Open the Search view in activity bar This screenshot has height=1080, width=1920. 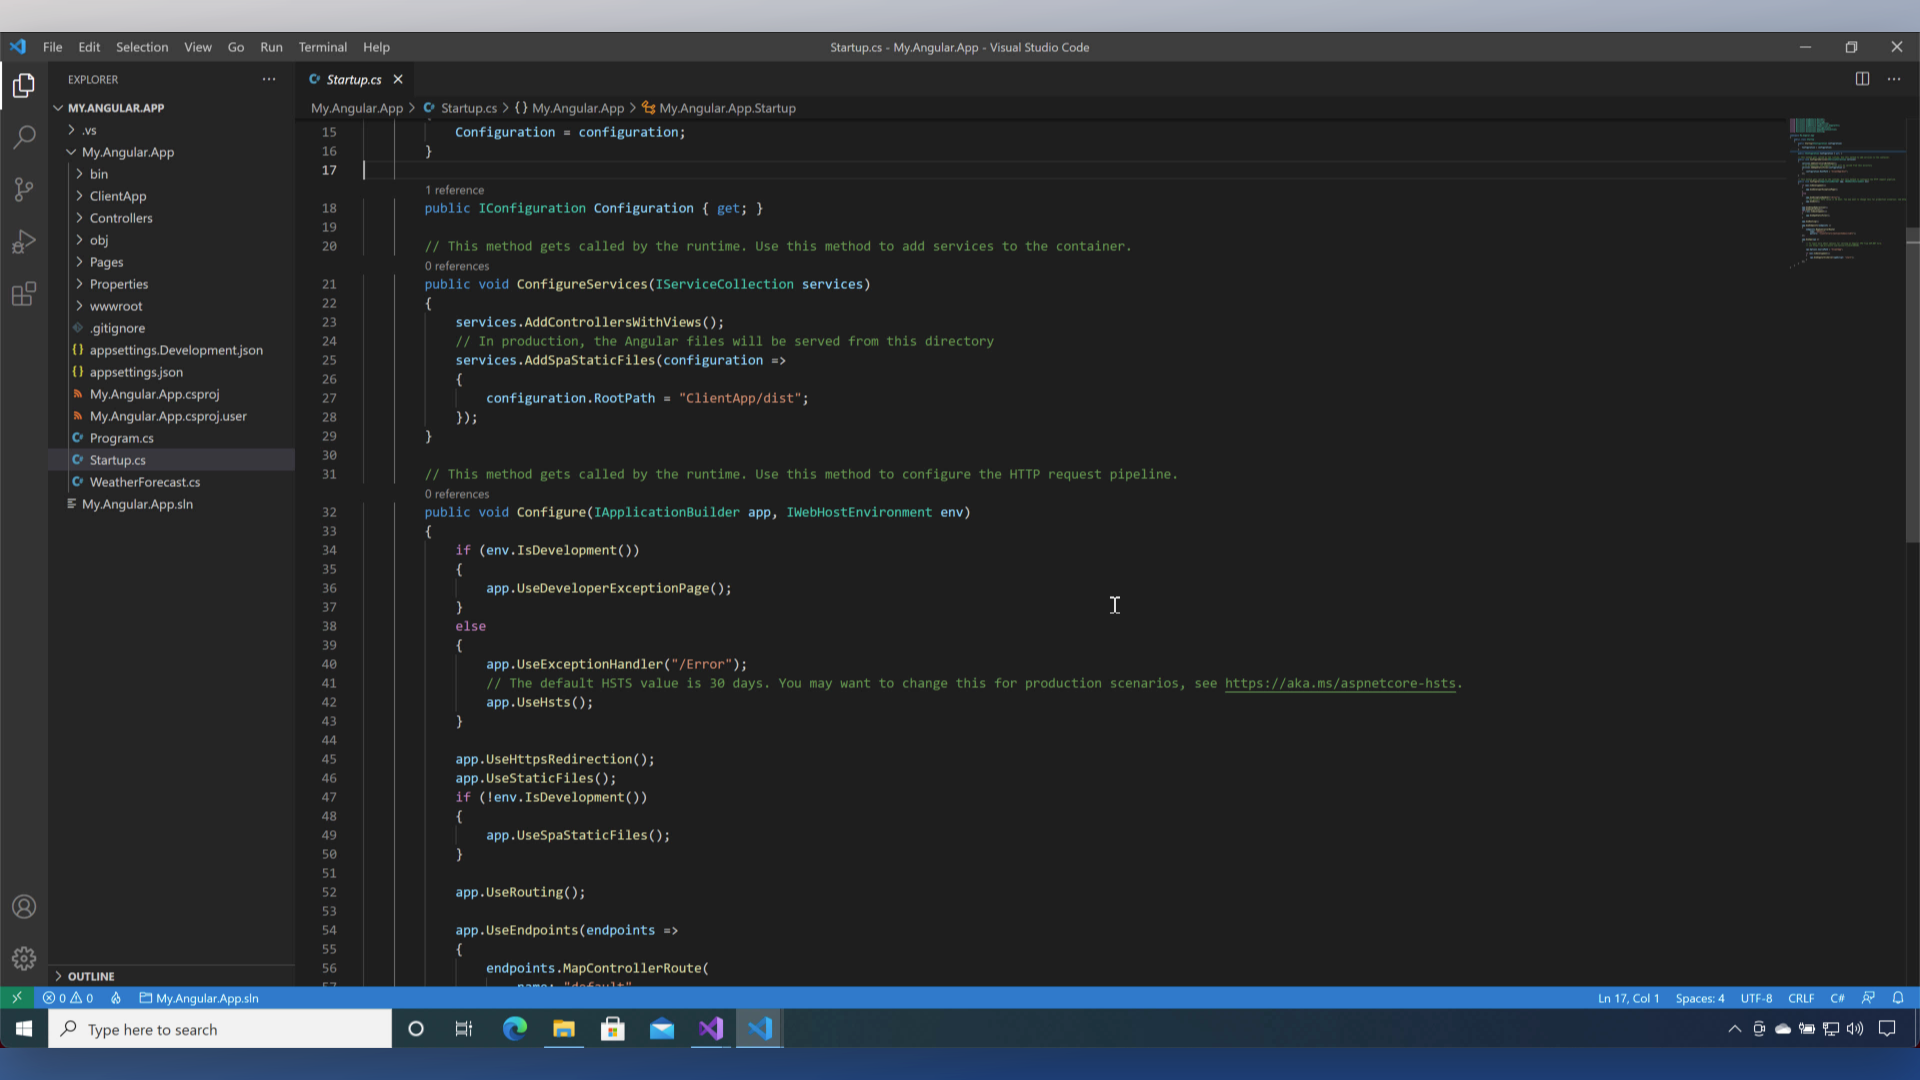tap(24, 137)
